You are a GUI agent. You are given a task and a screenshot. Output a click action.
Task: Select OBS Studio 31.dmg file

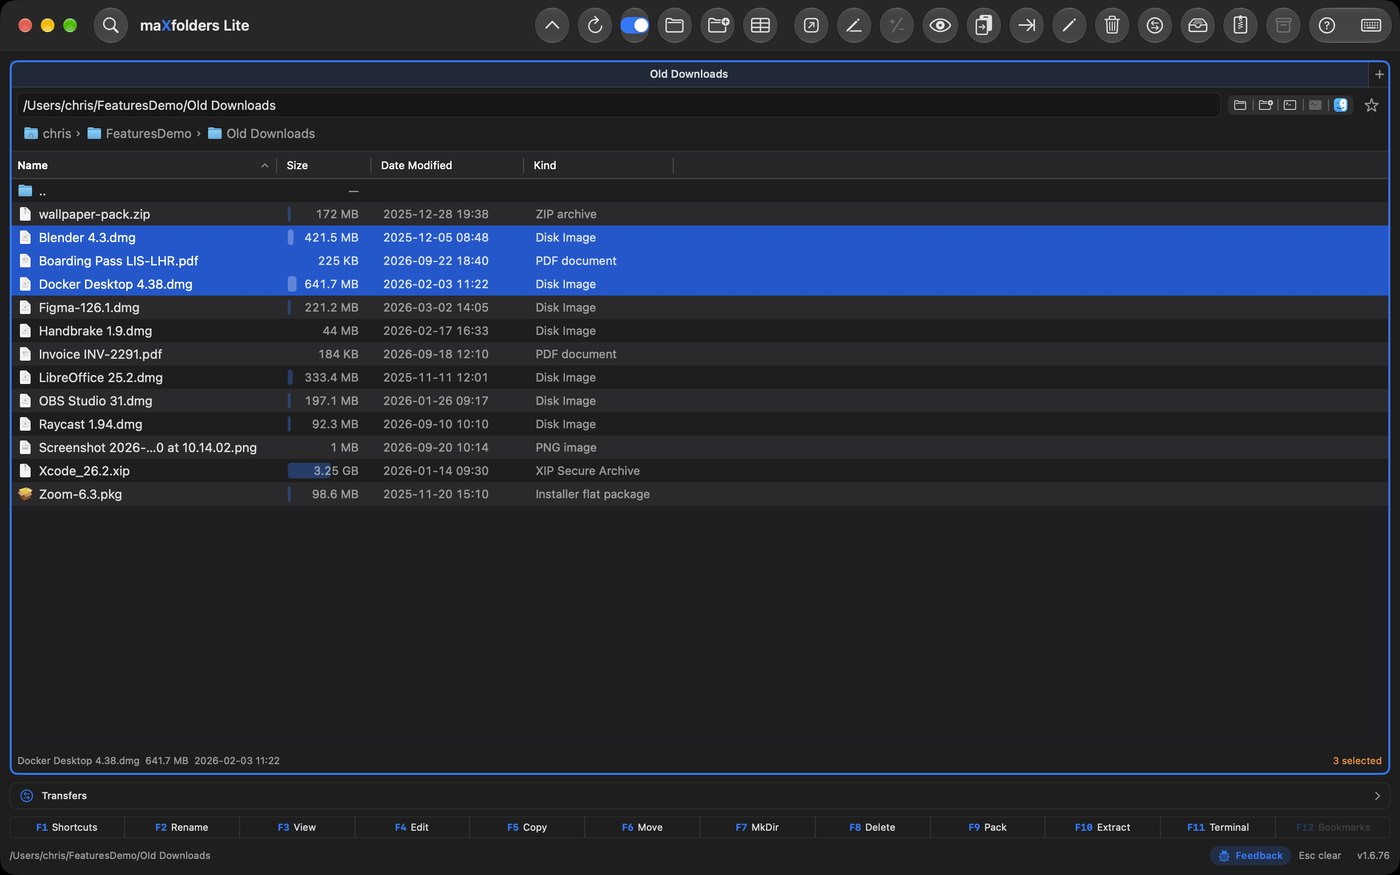pyautogui.click(x=700, y=401)
